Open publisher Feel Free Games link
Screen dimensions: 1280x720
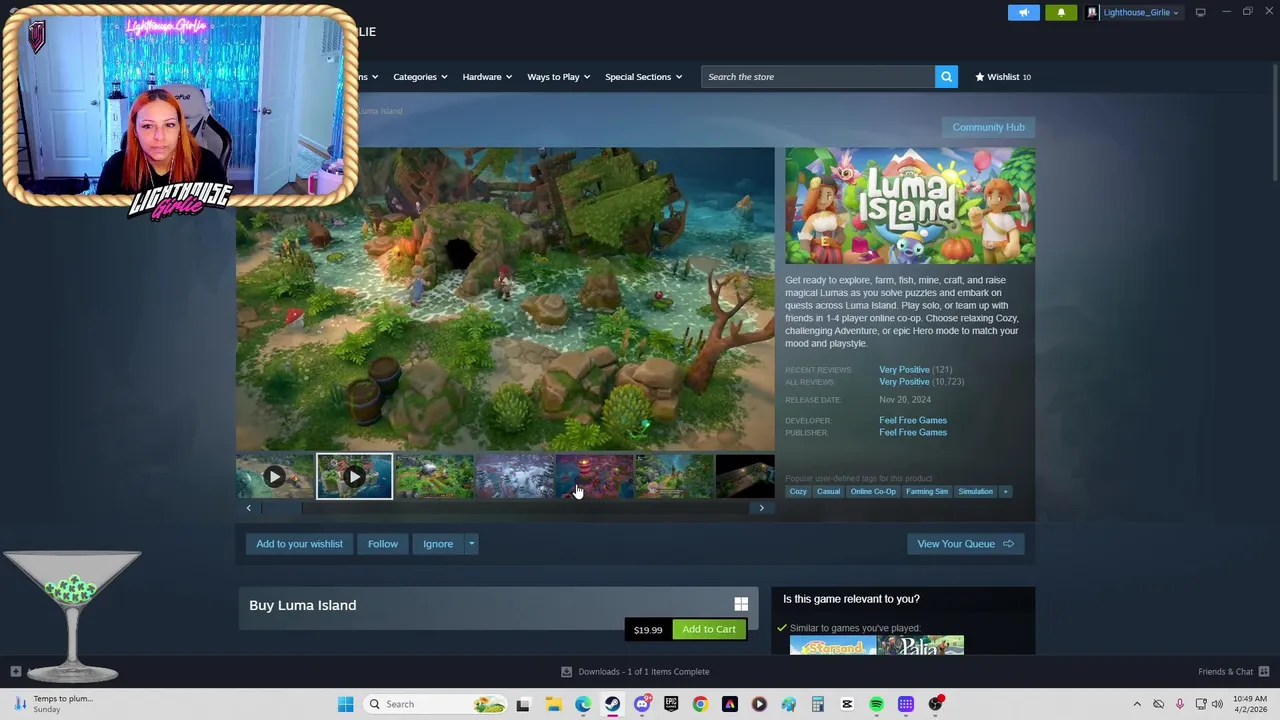pyautogui.click(x=913, y=432)
